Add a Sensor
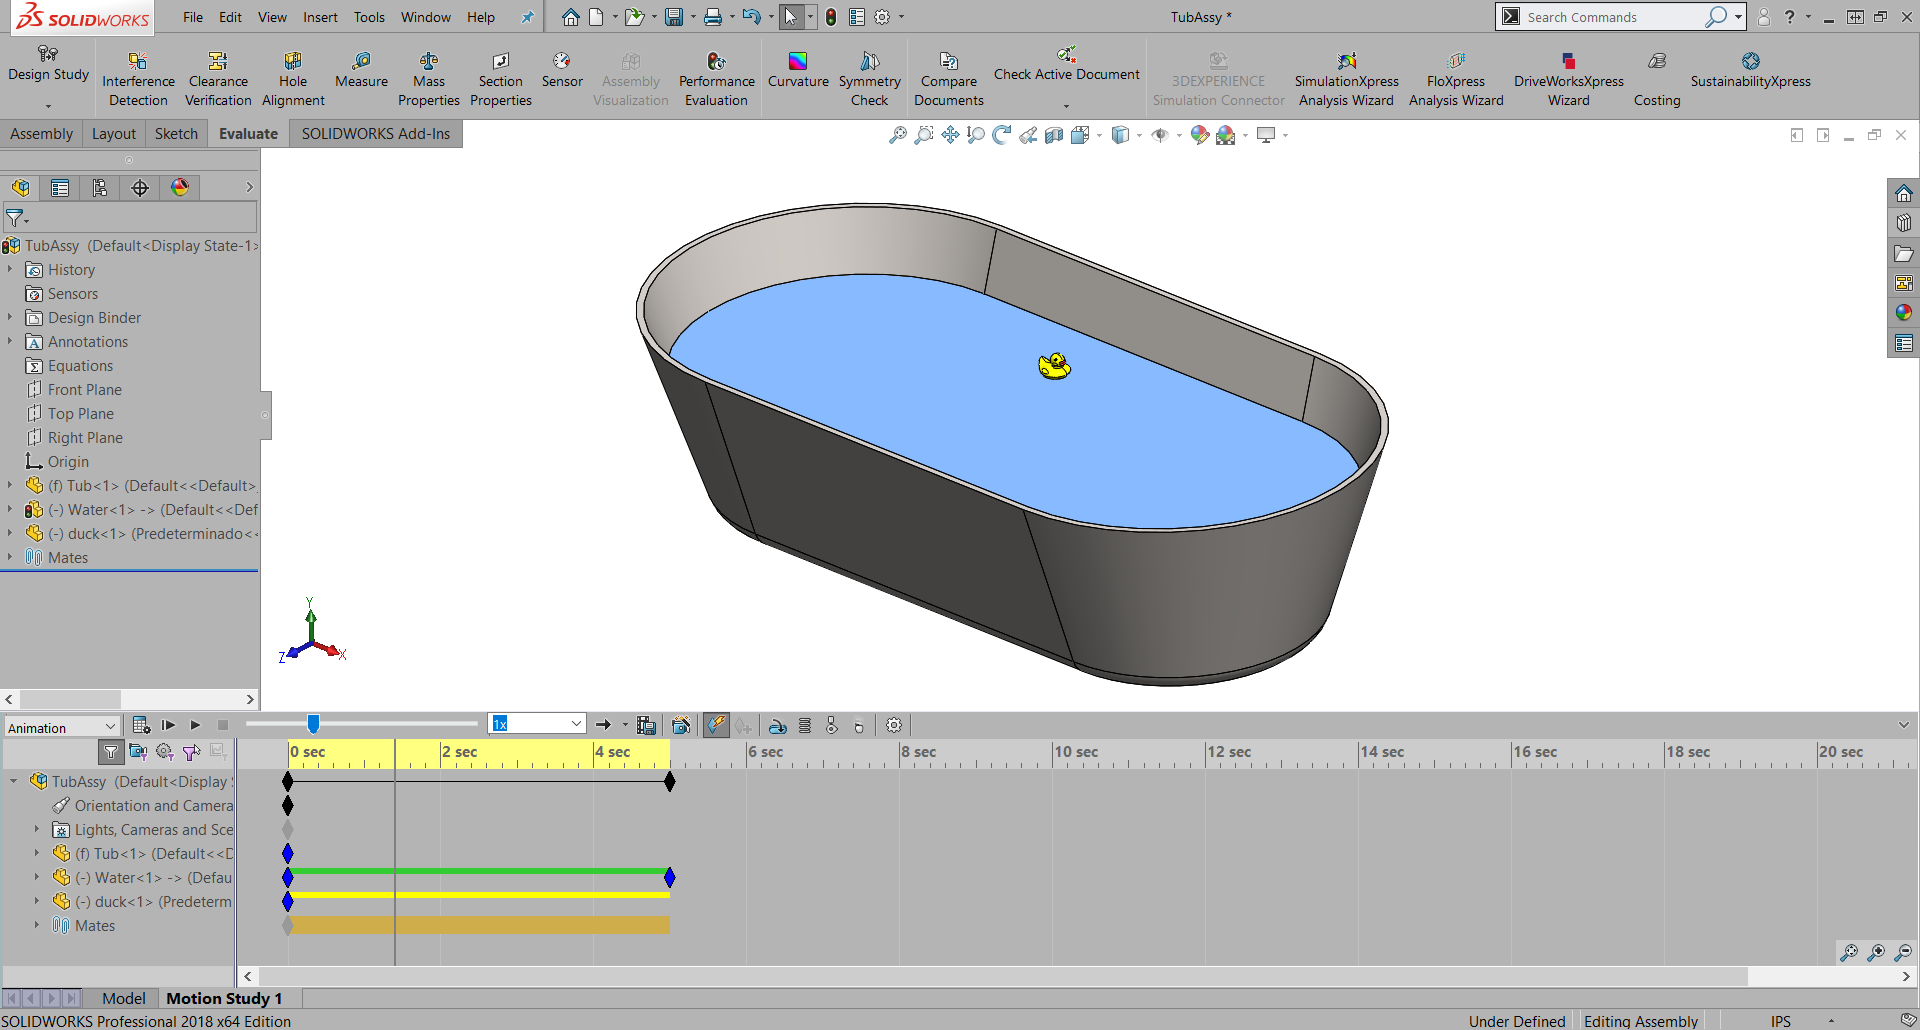The image size is (1920, 1030). 562,70
